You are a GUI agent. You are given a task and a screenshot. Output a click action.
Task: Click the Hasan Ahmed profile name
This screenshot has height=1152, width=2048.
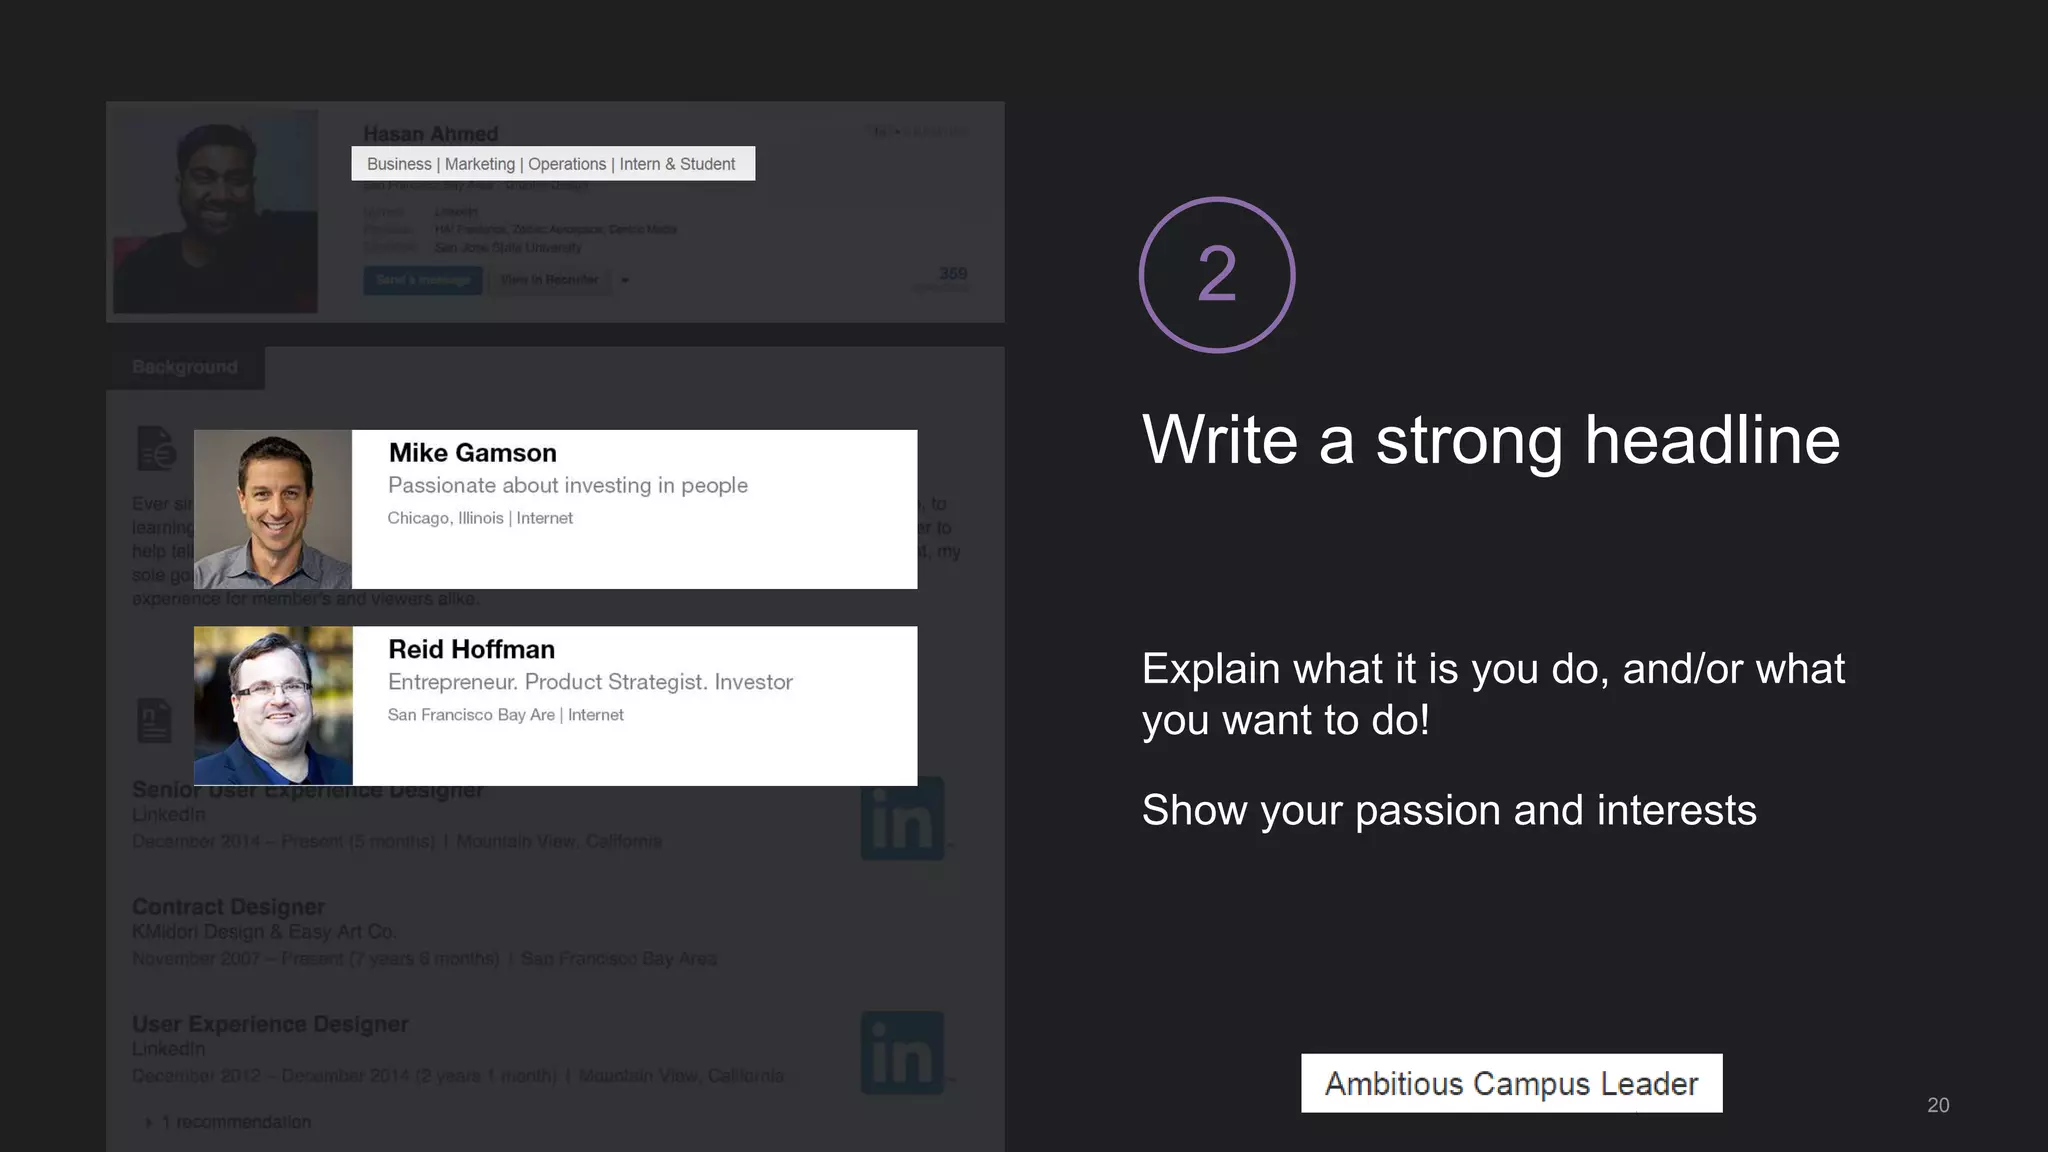click(430, 134)
